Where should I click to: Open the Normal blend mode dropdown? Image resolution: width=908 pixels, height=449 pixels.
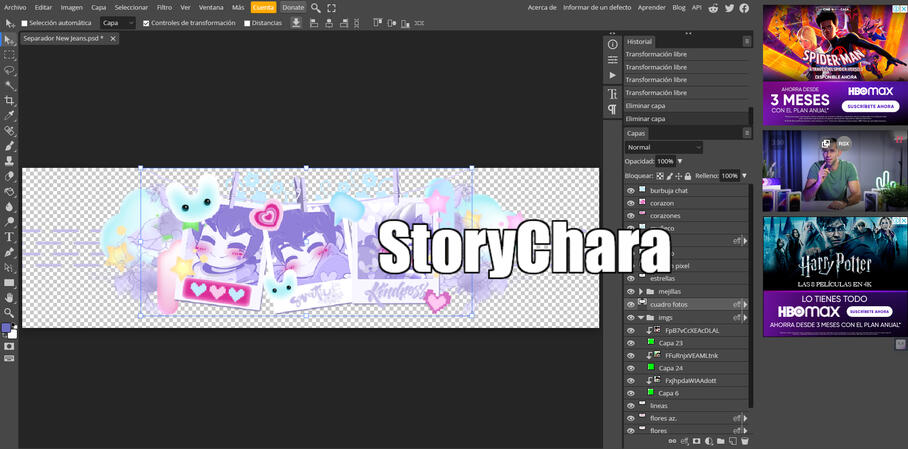664,147
